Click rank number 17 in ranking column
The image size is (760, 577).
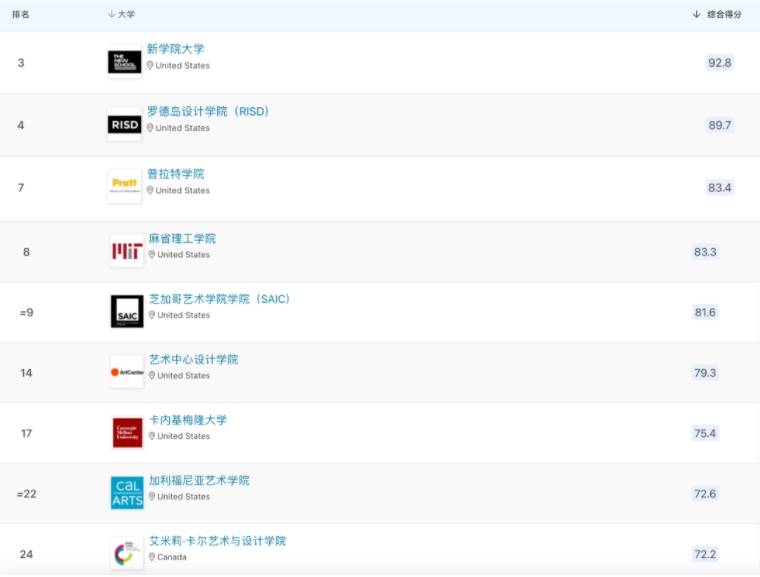(x=26, y=433)
